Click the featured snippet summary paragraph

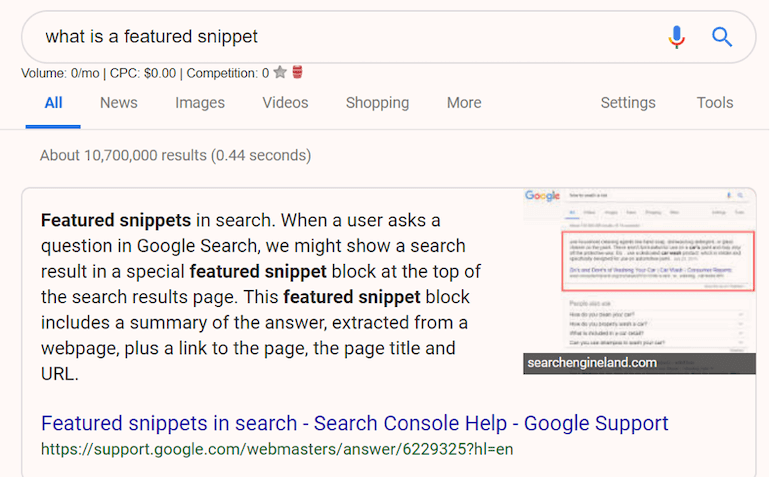pyautogui.click(x=261, y=297)
